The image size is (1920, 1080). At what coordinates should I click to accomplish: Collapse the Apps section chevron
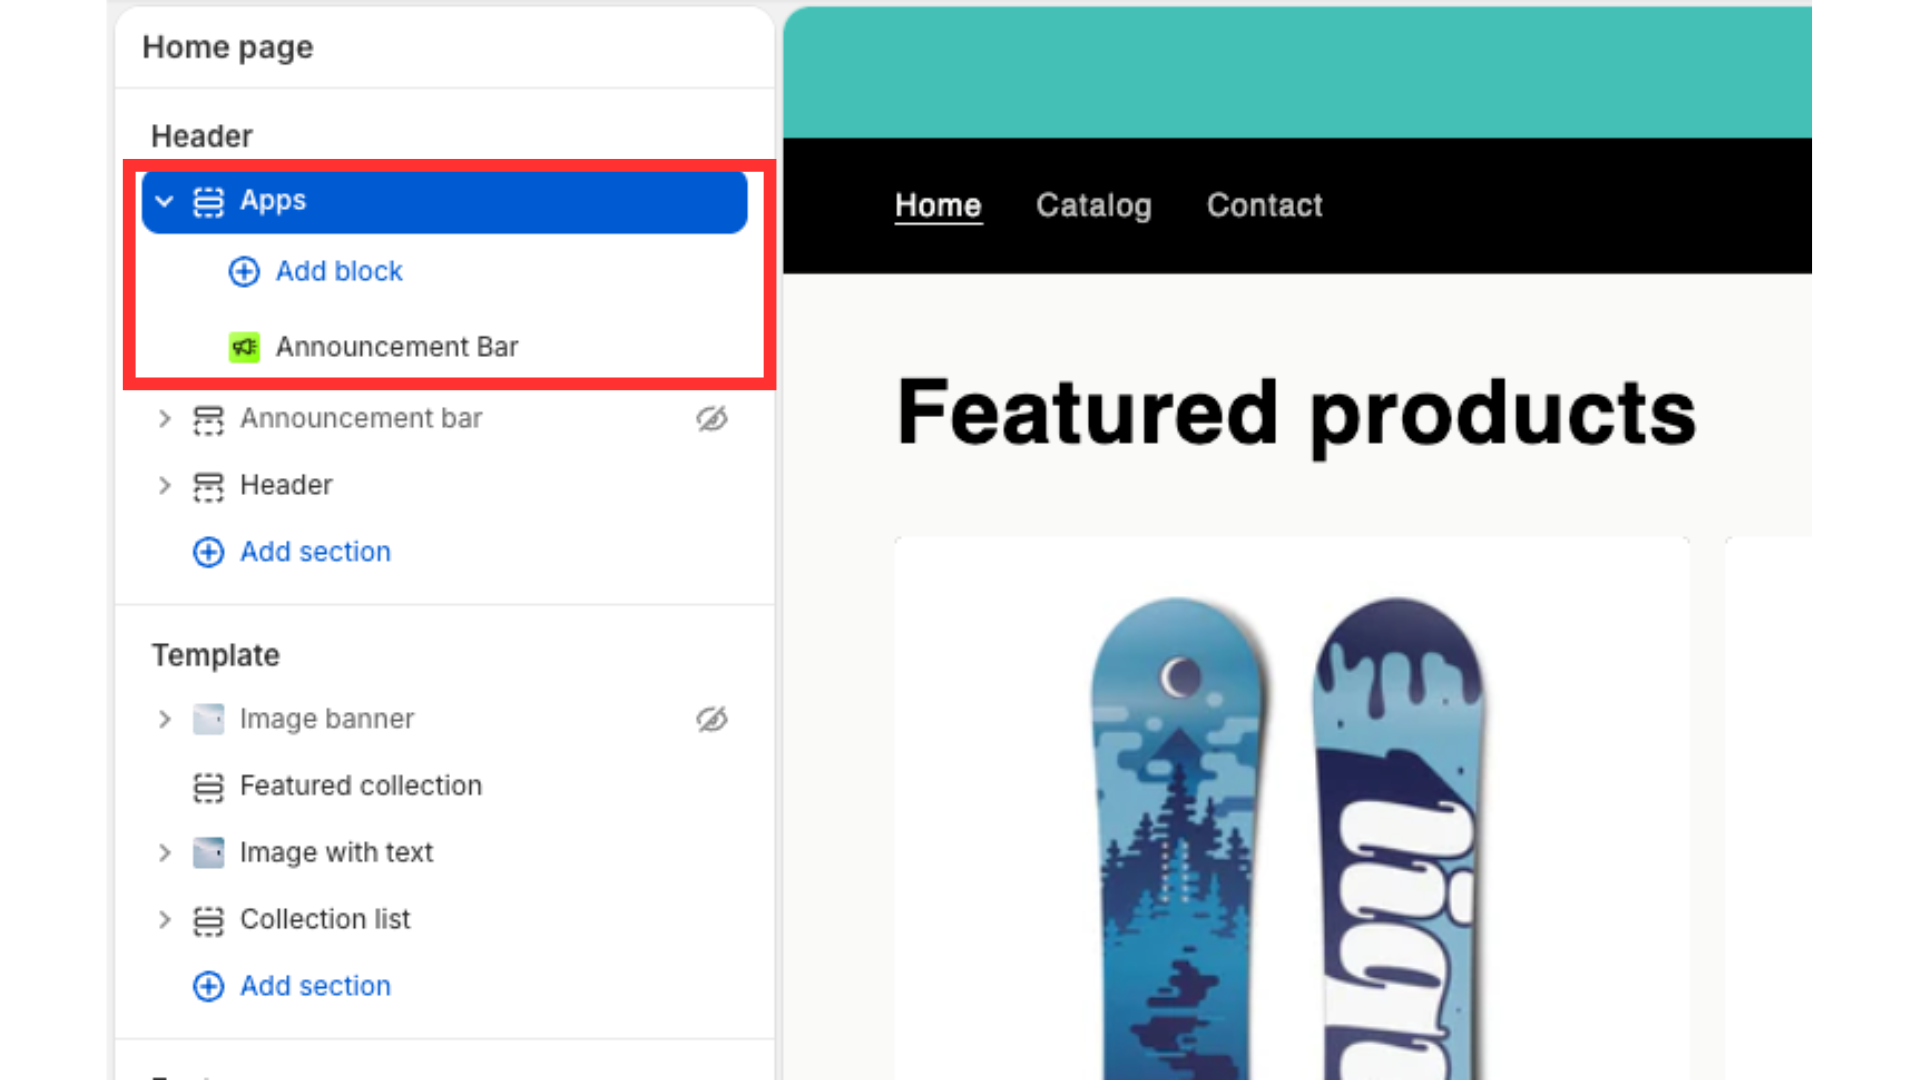[x=165, y=201]
